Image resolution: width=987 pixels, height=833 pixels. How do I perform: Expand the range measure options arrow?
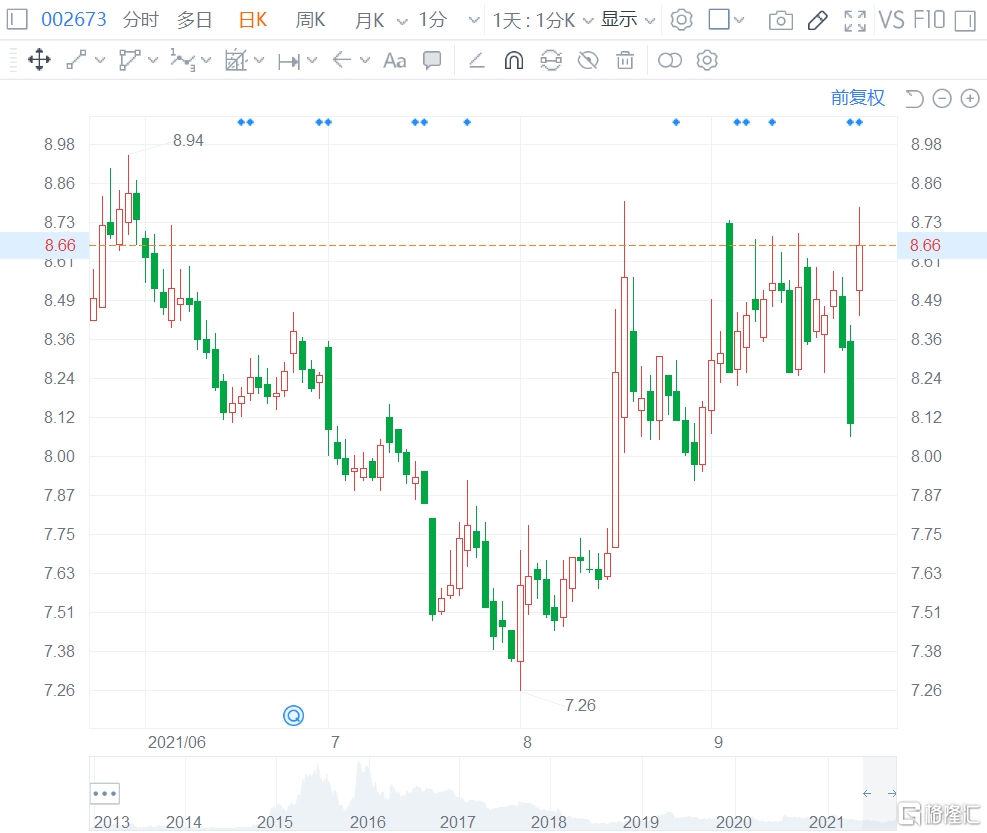(x=312, y=60)
